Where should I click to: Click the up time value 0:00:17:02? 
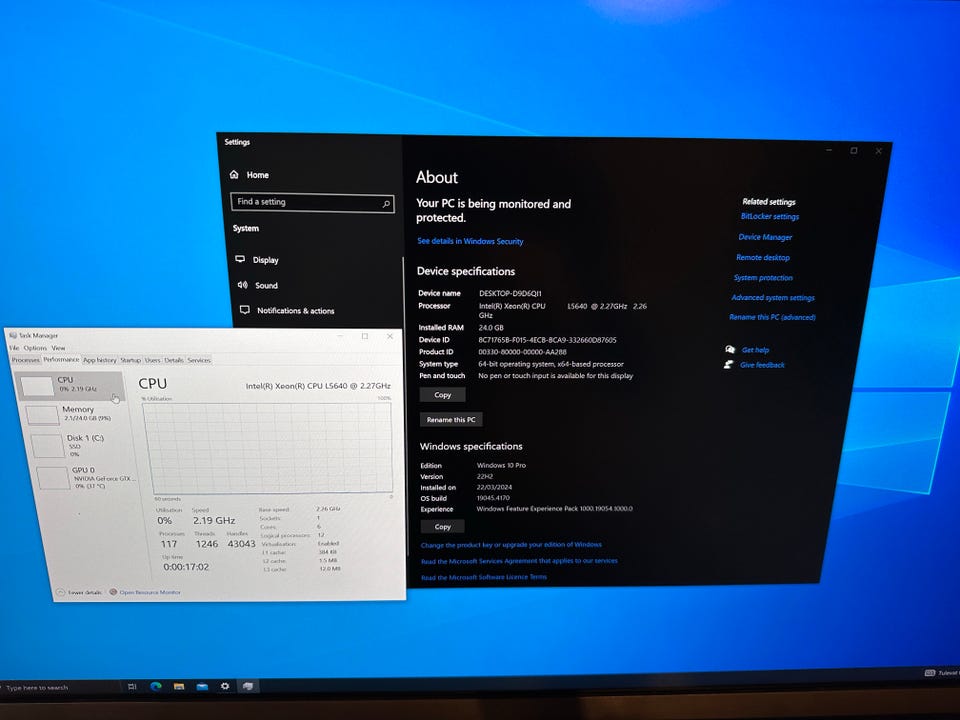tap(186, 567)
